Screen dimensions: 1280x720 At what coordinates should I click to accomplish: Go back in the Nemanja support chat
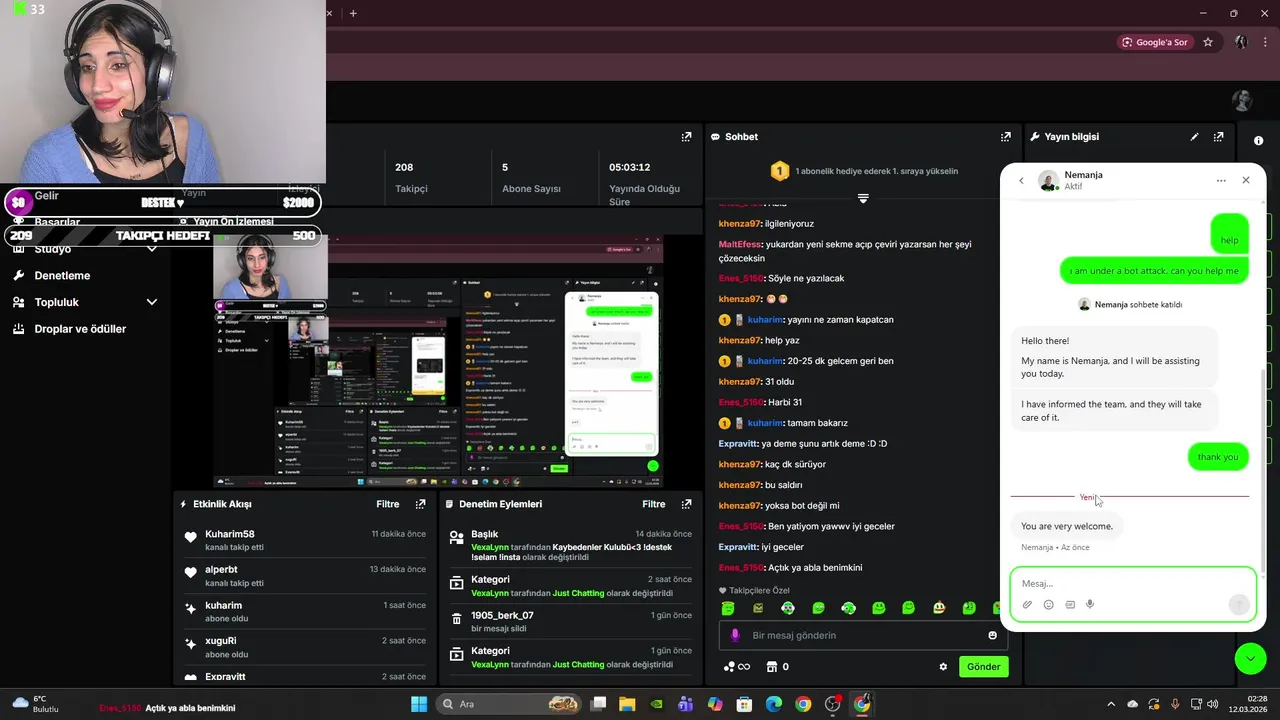1021,181
